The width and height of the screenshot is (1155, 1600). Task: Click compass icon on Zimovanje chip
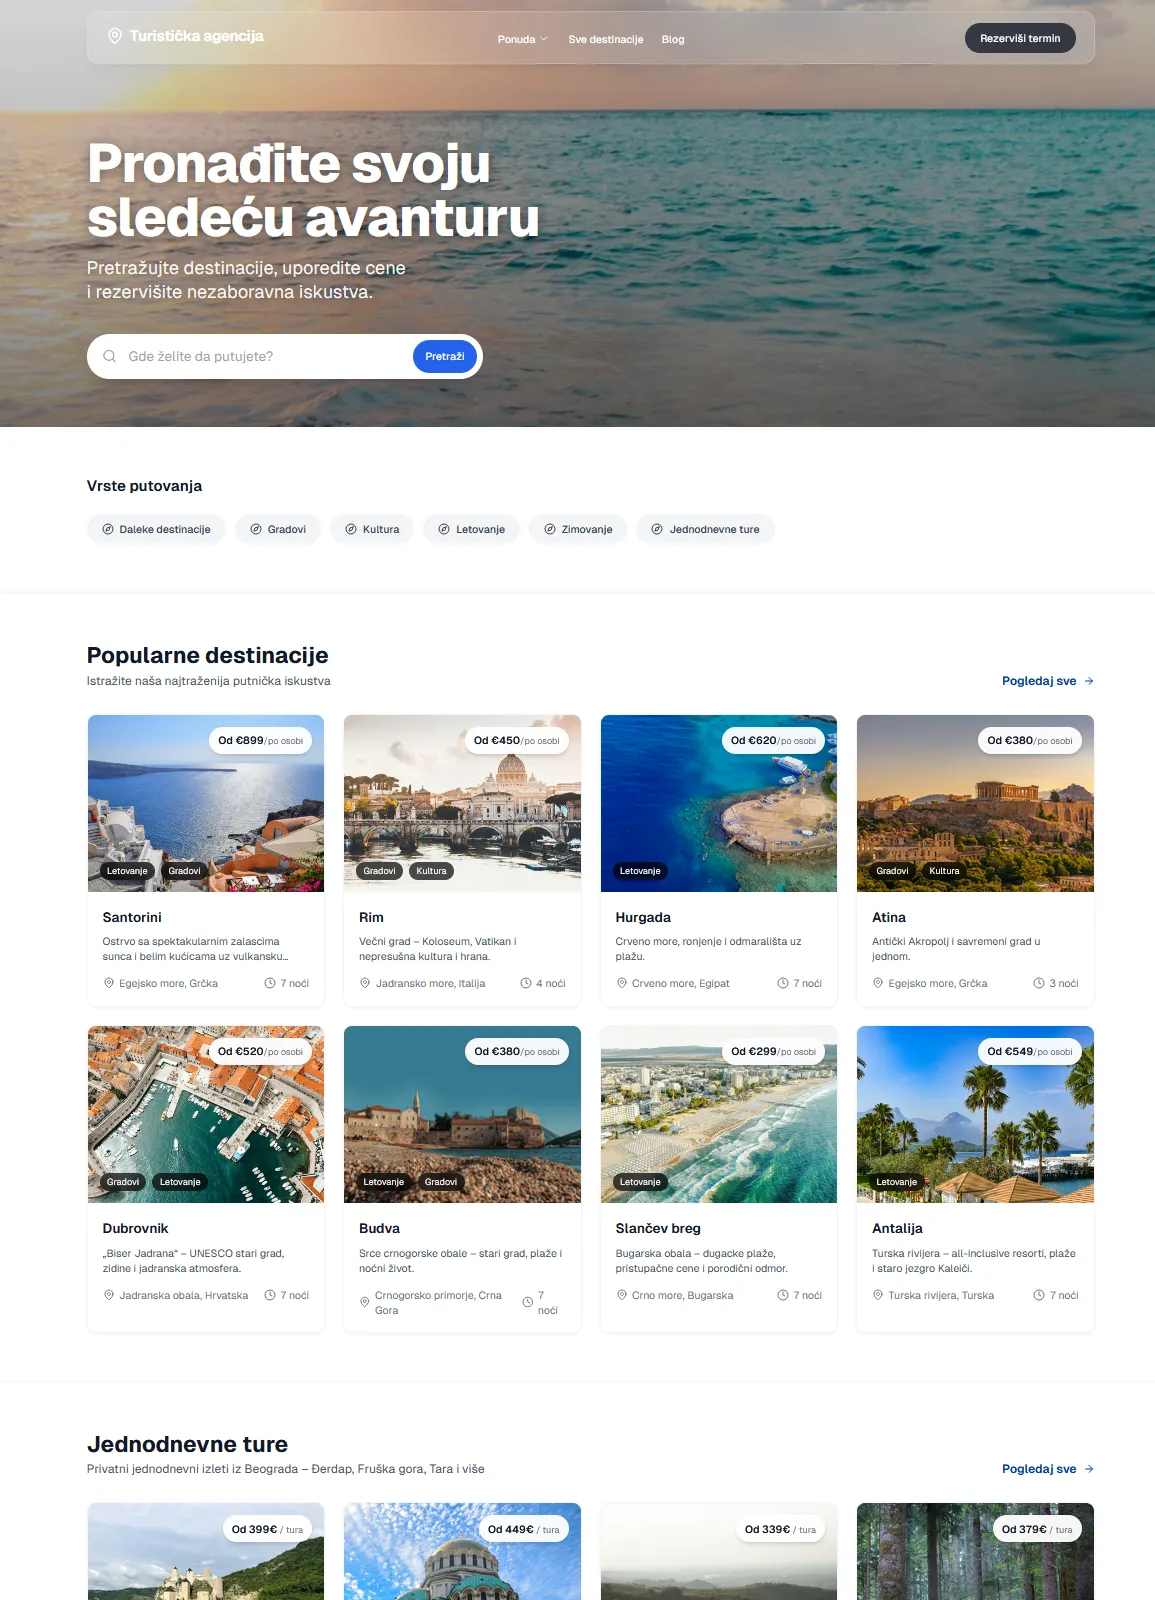(x=550, y=529)
